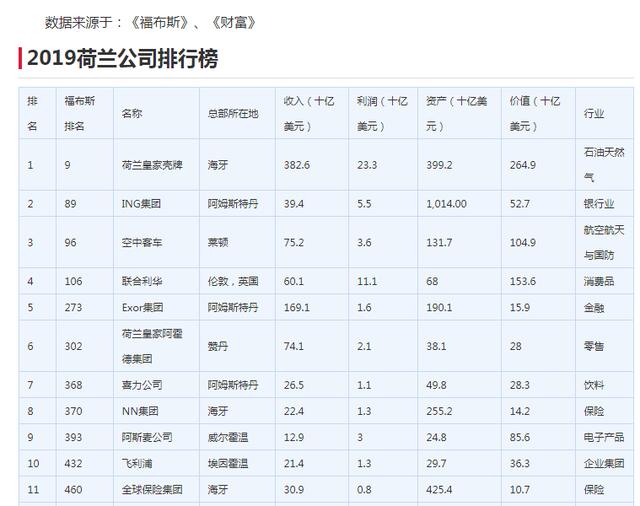This screenshot has width=640, height=506.
Task: Select the 福布斯排名 column header
Action: 80,113
